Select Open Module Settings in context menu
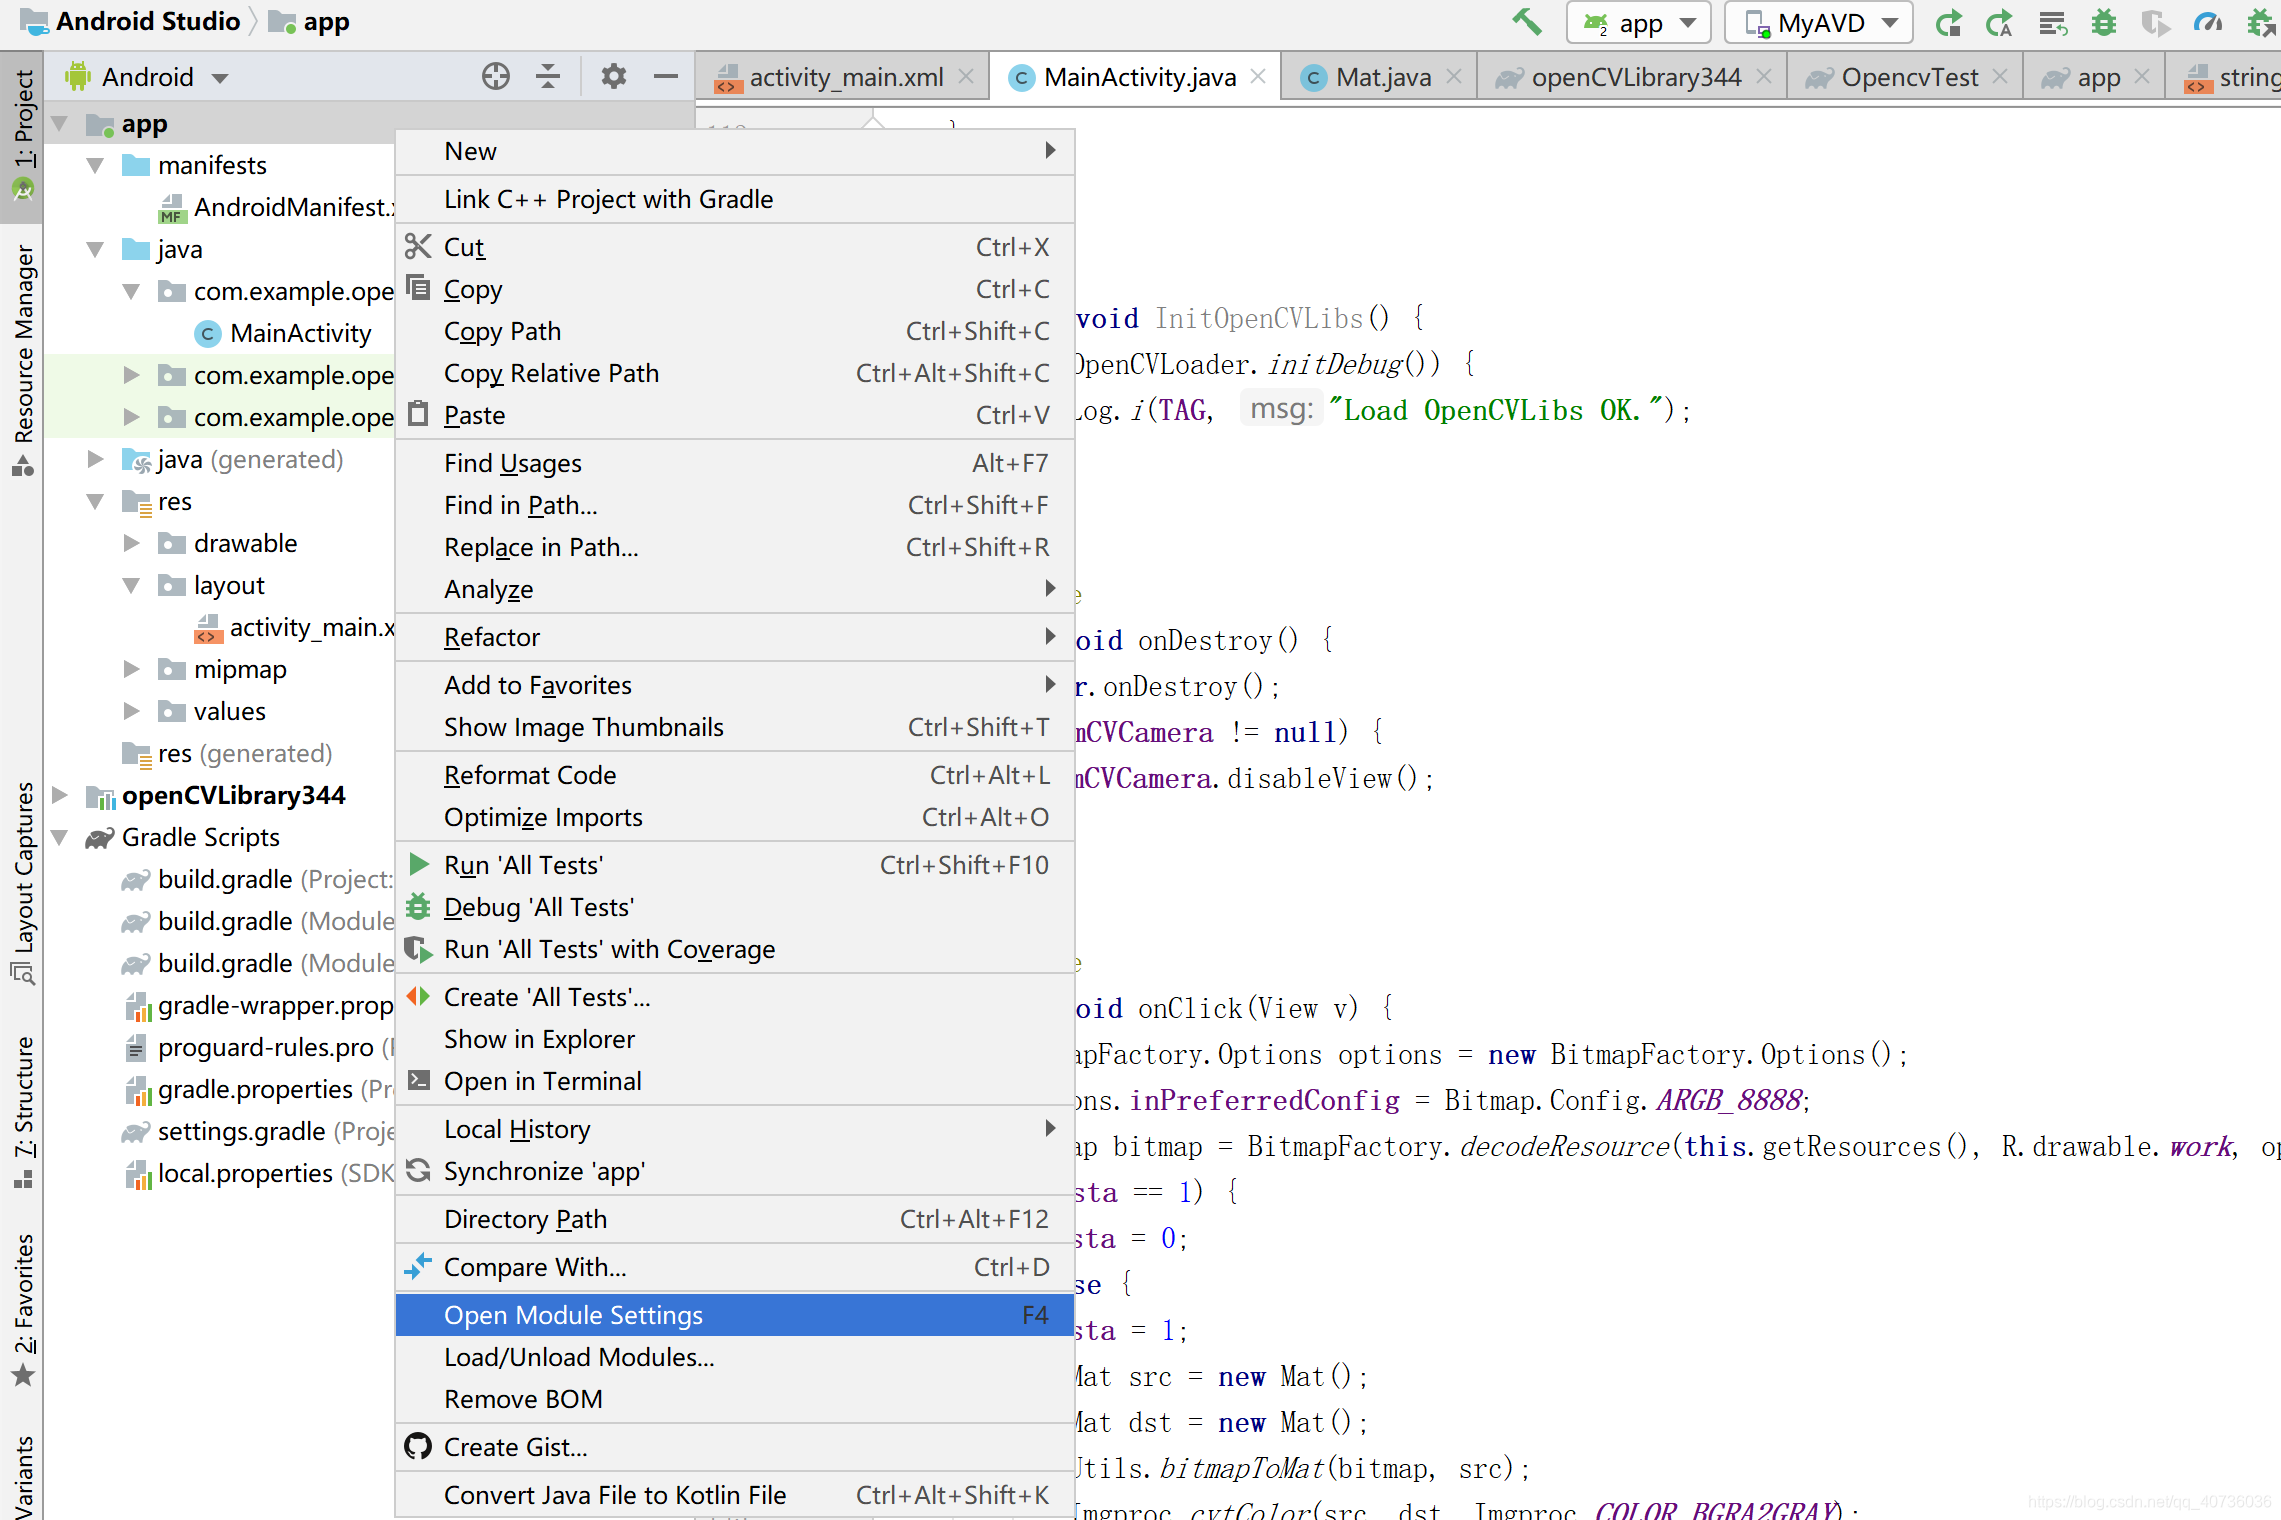2281x1520 pixels. click(735, 1315)
